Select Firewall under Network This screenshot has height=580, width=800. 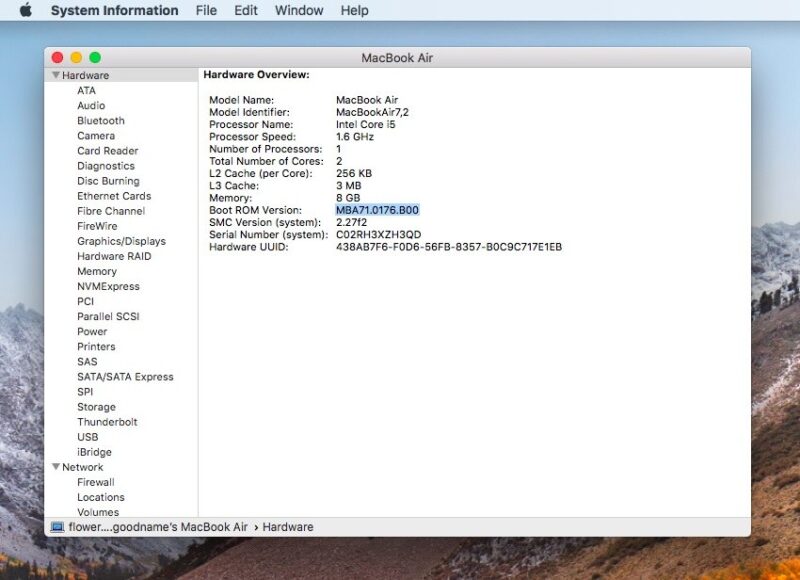pyautogui.click(x=96, y=482)
